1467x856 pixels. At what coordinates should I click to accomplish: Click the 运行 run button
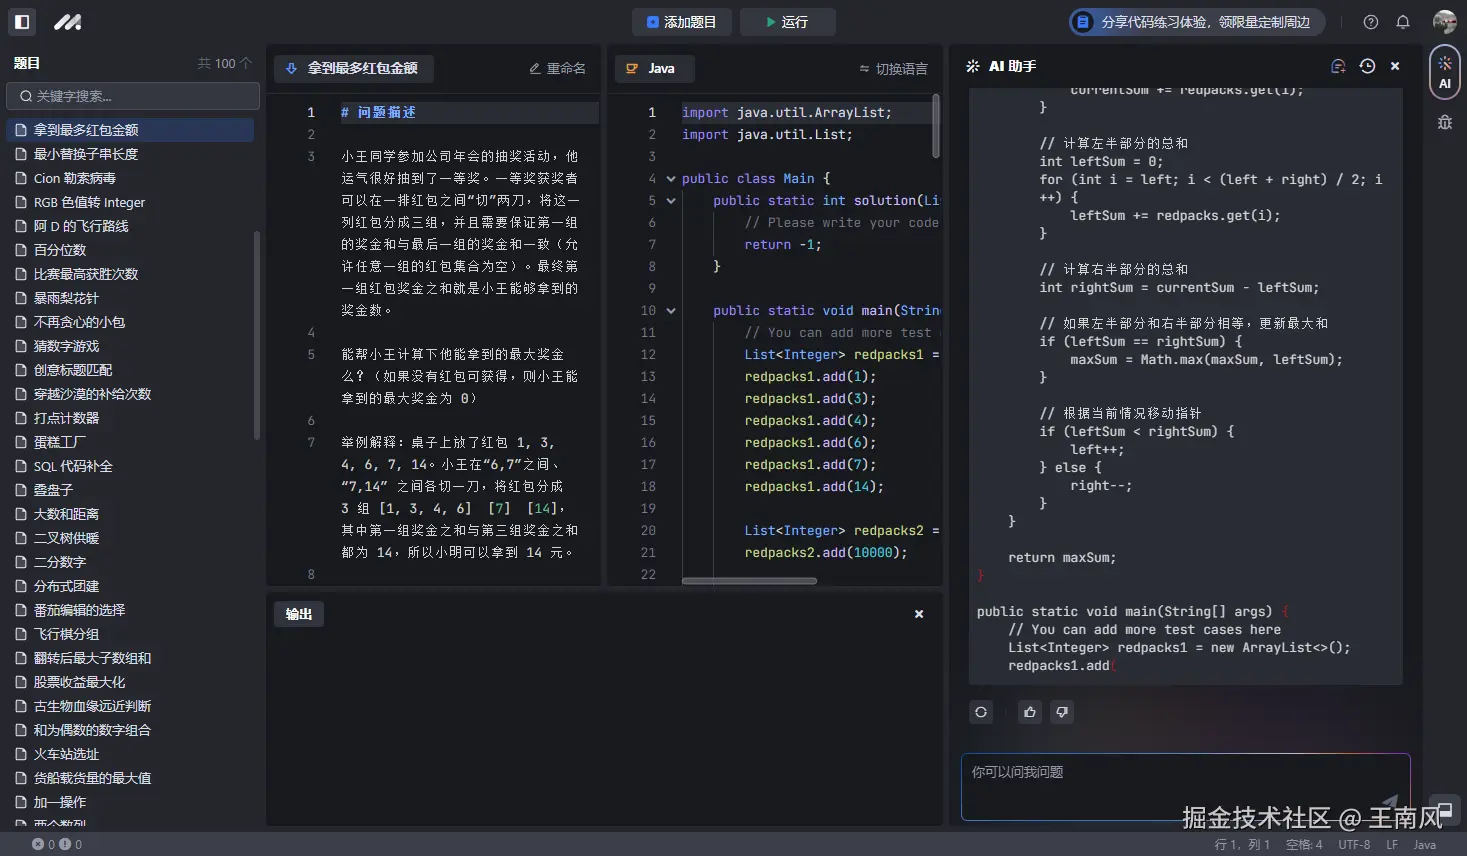[789, 21]
